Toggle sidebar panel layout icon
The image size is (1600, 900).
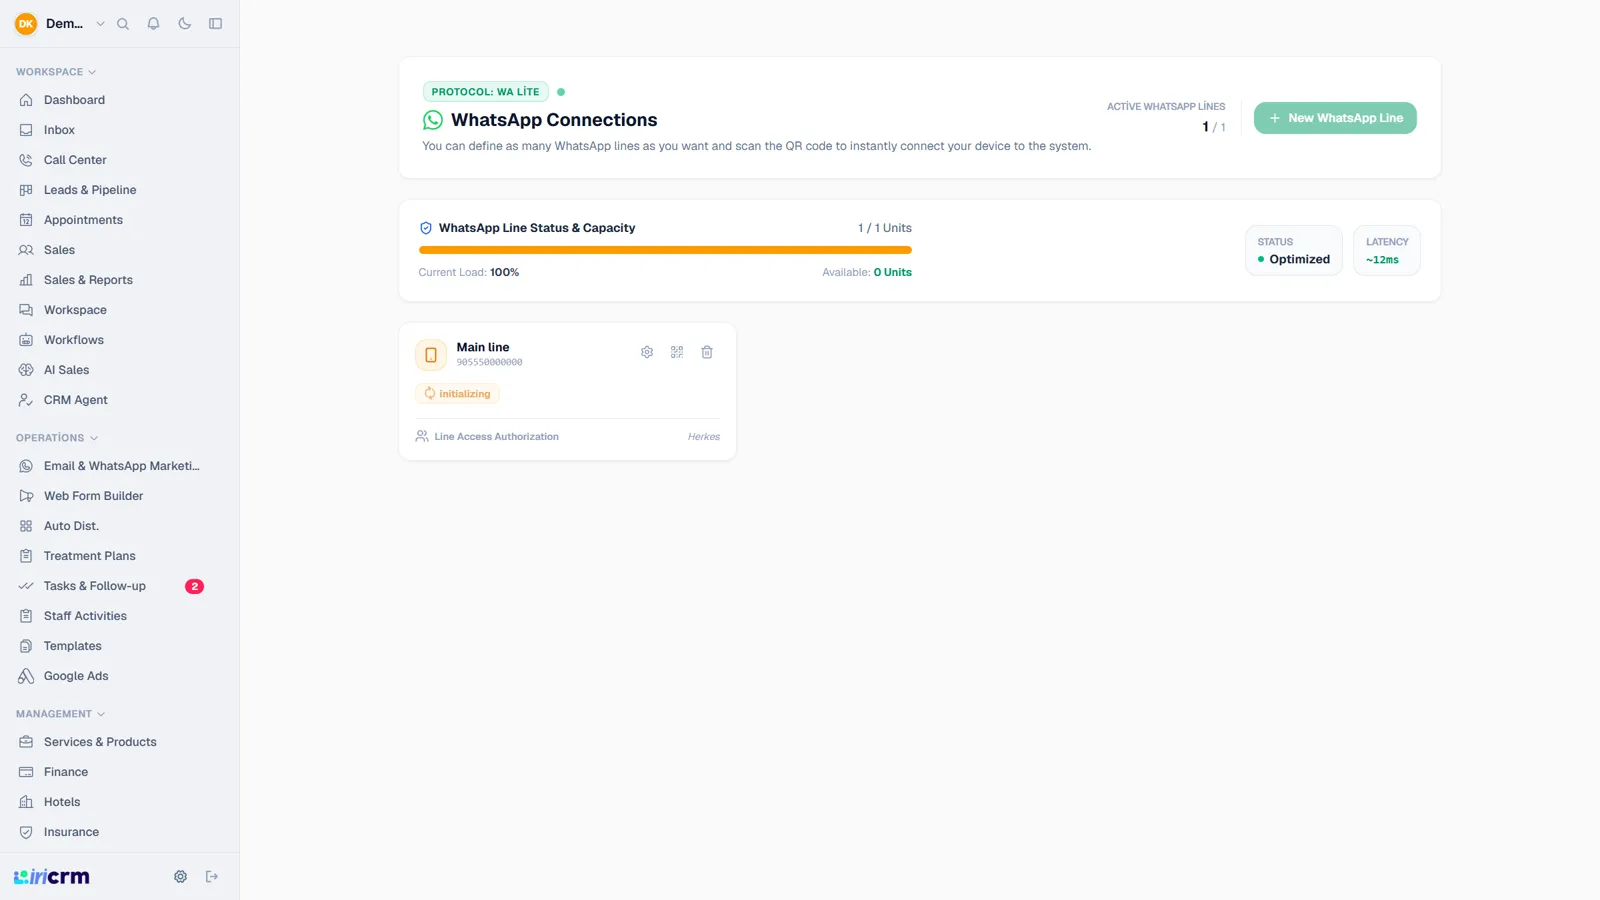coord(215,24)
